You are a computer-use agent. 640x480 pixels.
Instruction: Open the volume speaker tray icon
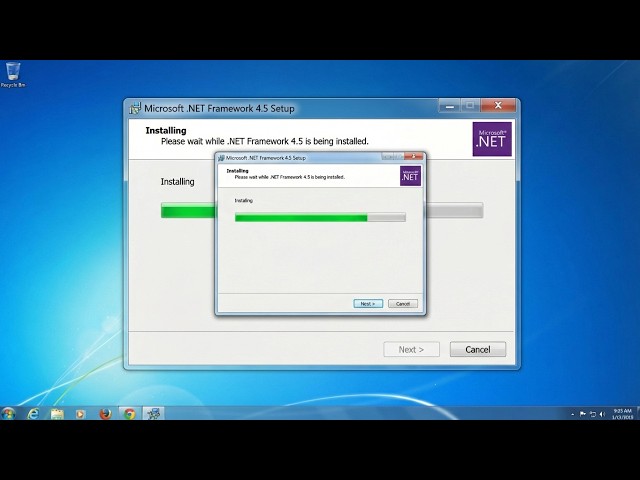click(602, 414)
